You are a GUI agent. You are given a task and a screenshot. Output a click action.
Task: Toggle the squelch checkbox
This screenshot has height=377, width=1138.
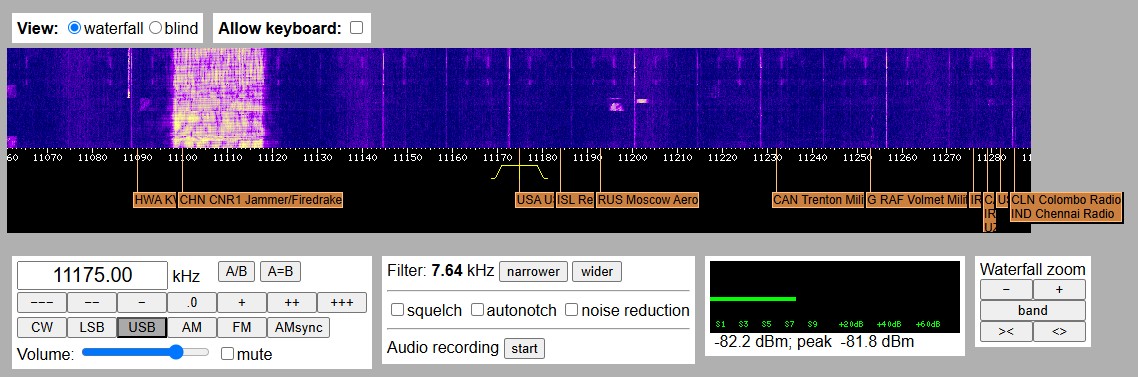click(x=397, y=310)
